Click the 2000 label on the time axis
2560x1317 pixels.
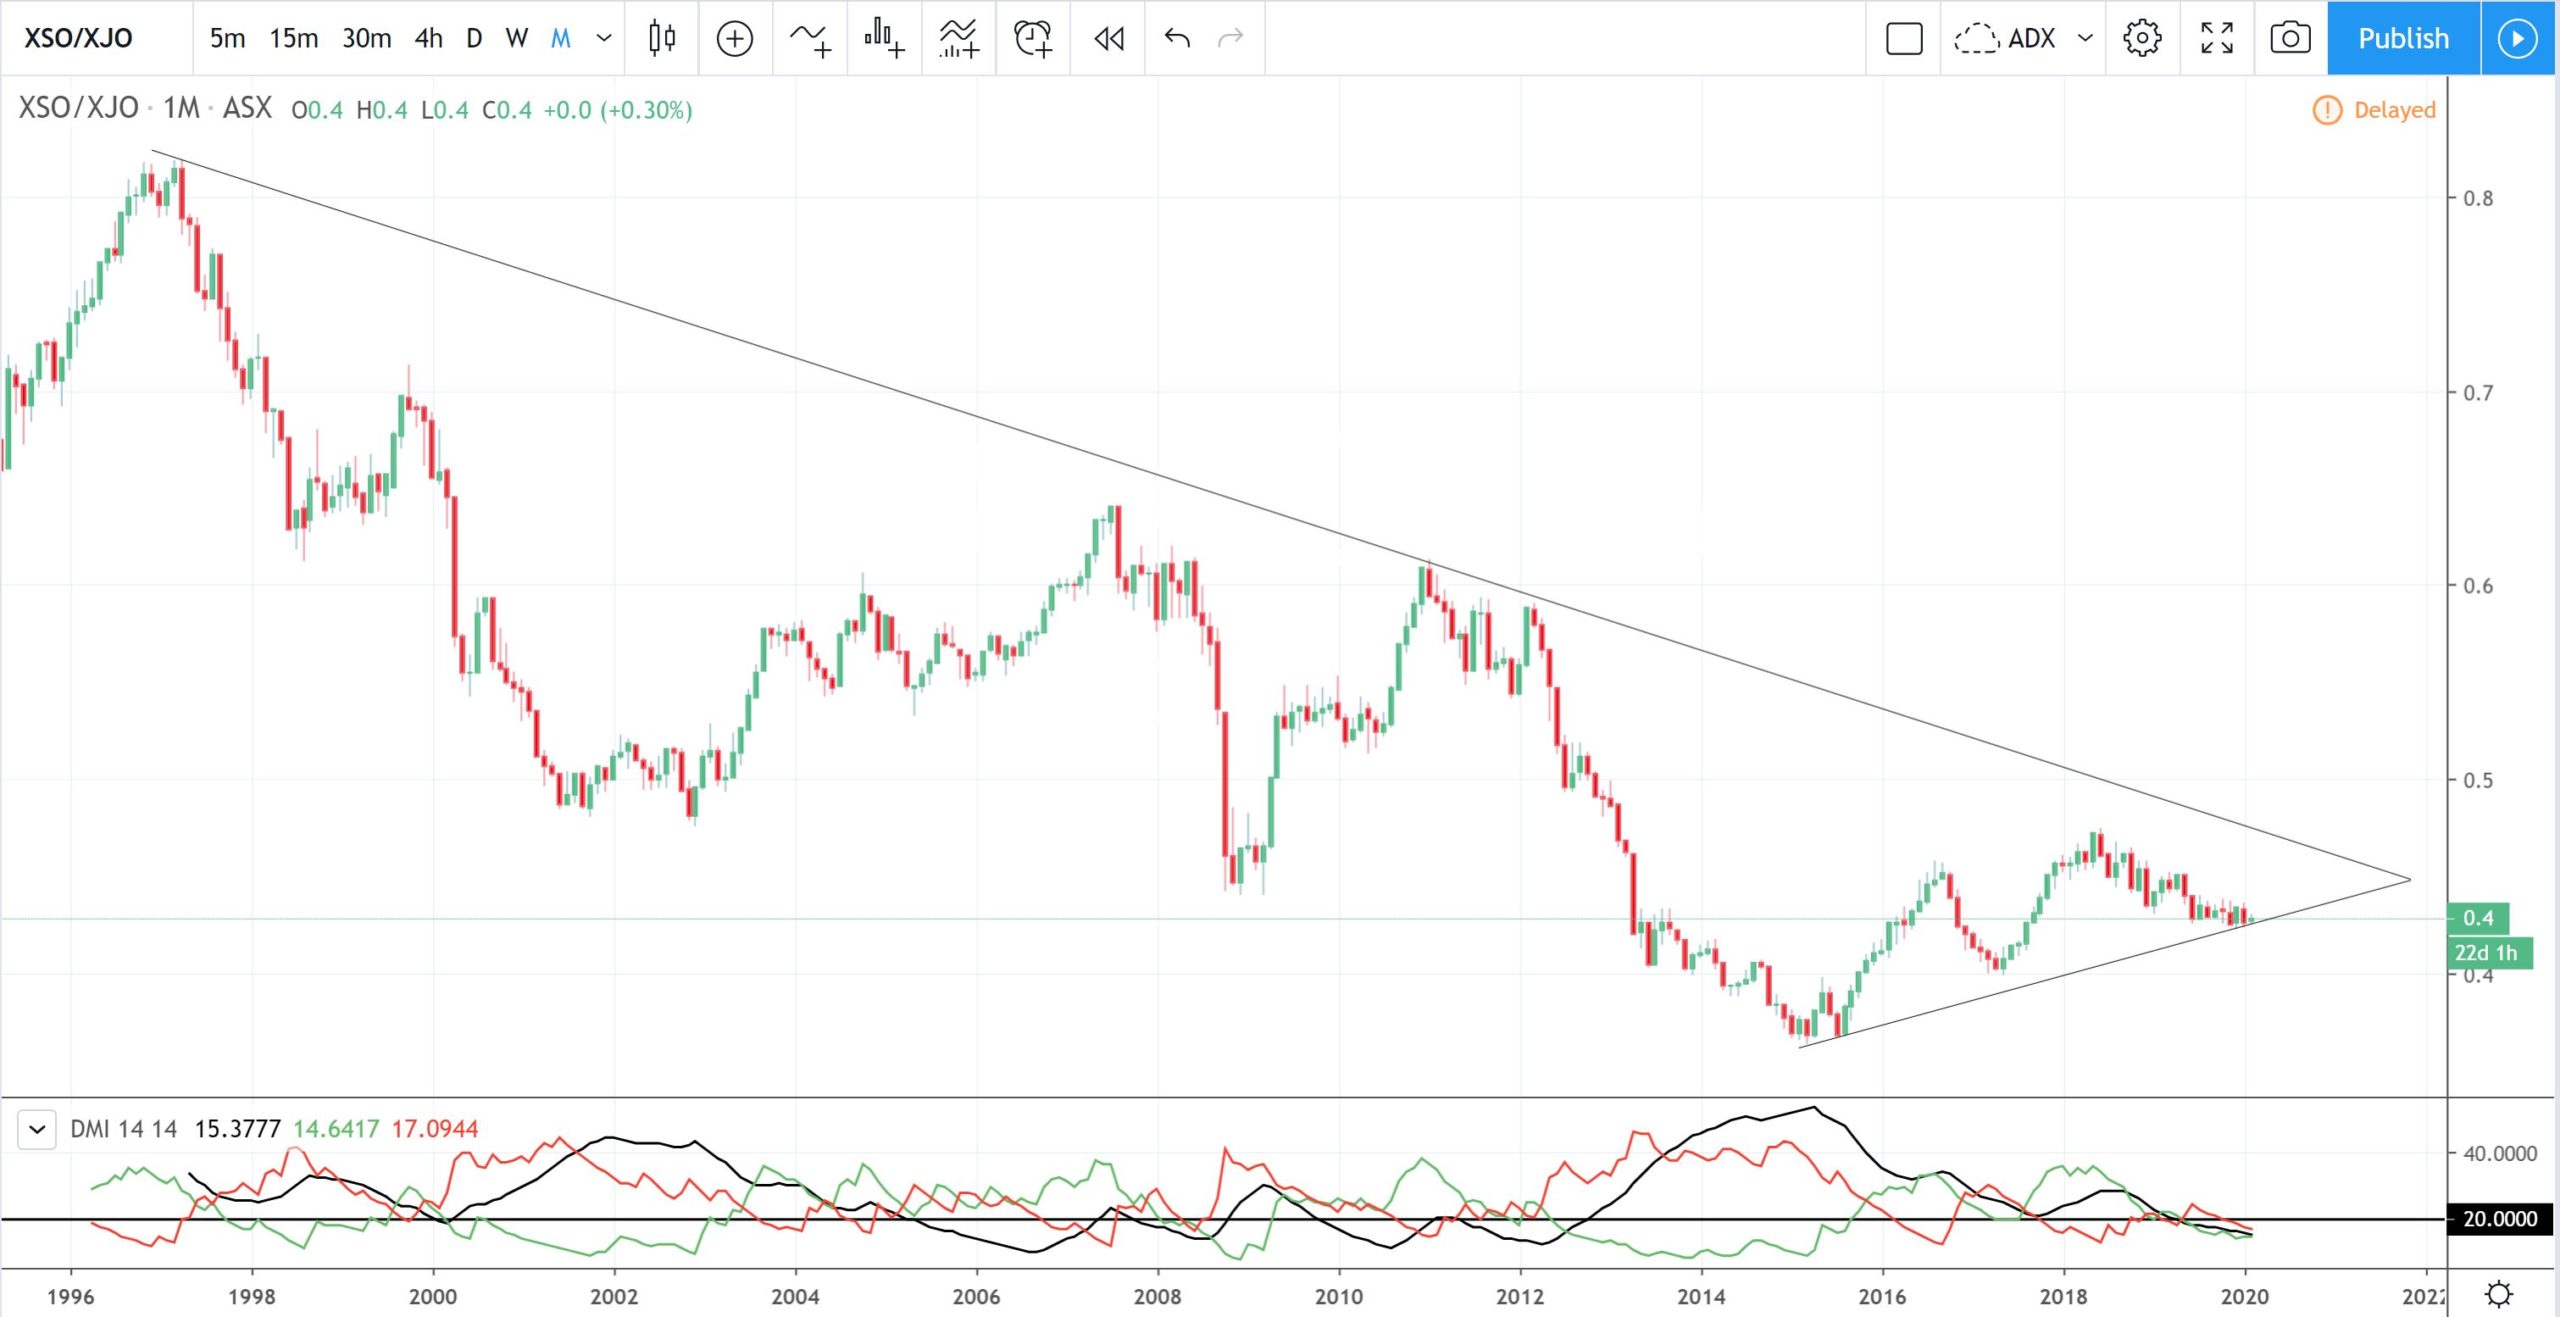(432, 1297)
